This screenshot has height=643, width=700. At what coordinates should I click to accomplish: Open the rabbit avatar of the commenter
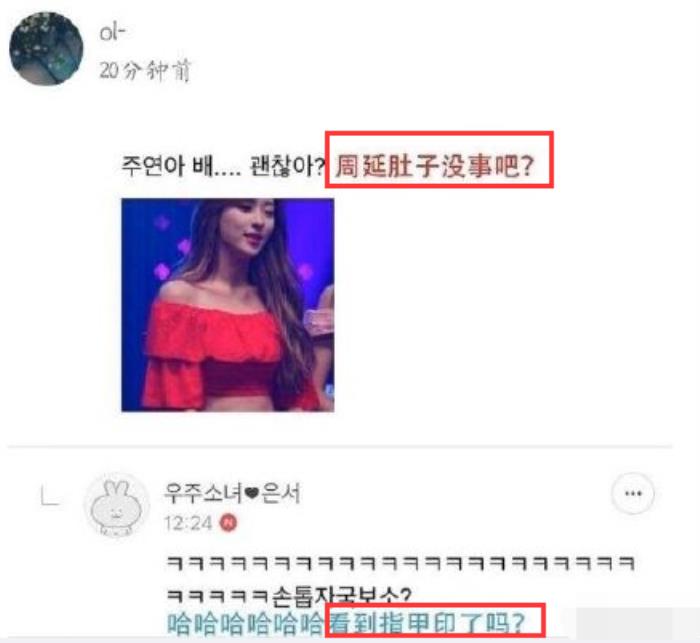pyautogui.click(x=117, y=505)
